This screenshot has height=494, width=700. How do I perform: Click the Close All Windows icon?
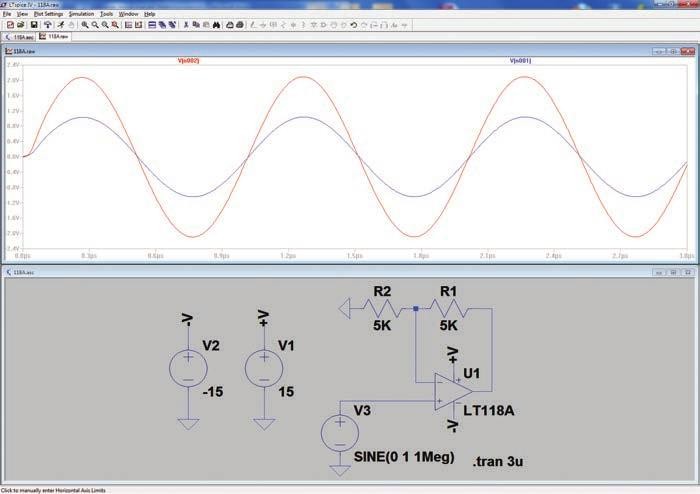[x=172, y=25]
